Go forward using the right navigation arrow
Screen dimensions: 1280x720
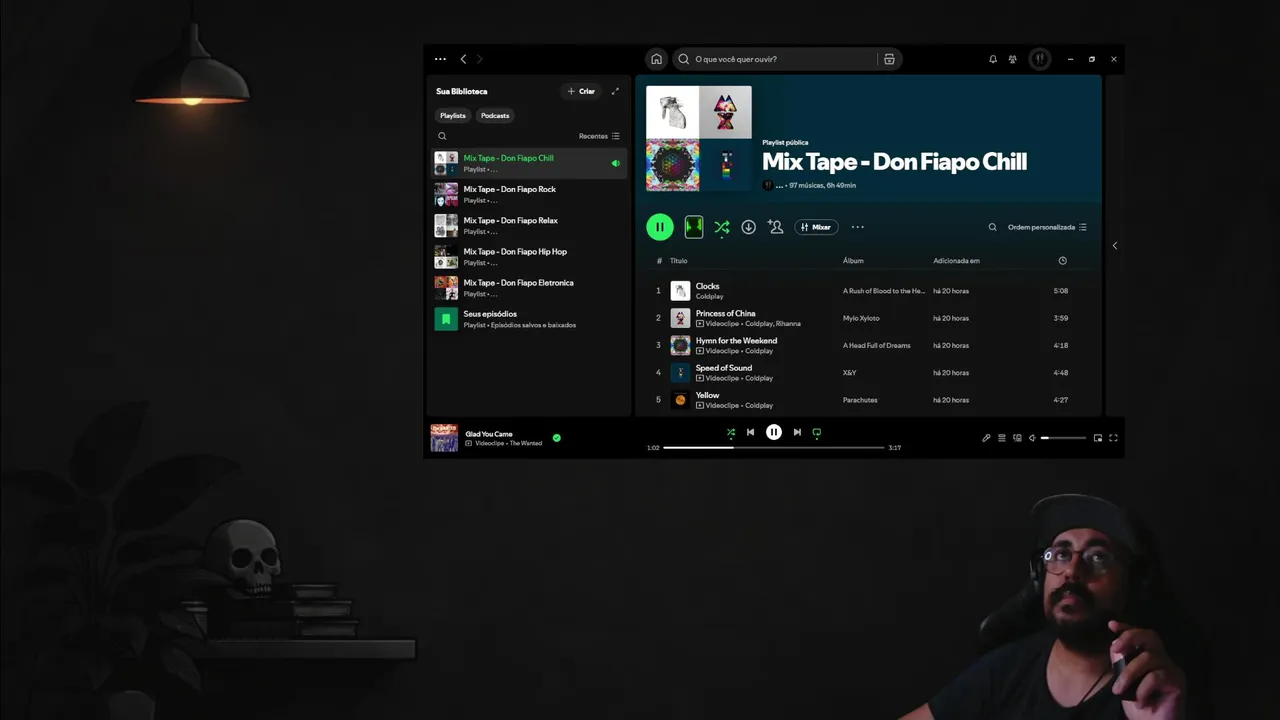479,59
